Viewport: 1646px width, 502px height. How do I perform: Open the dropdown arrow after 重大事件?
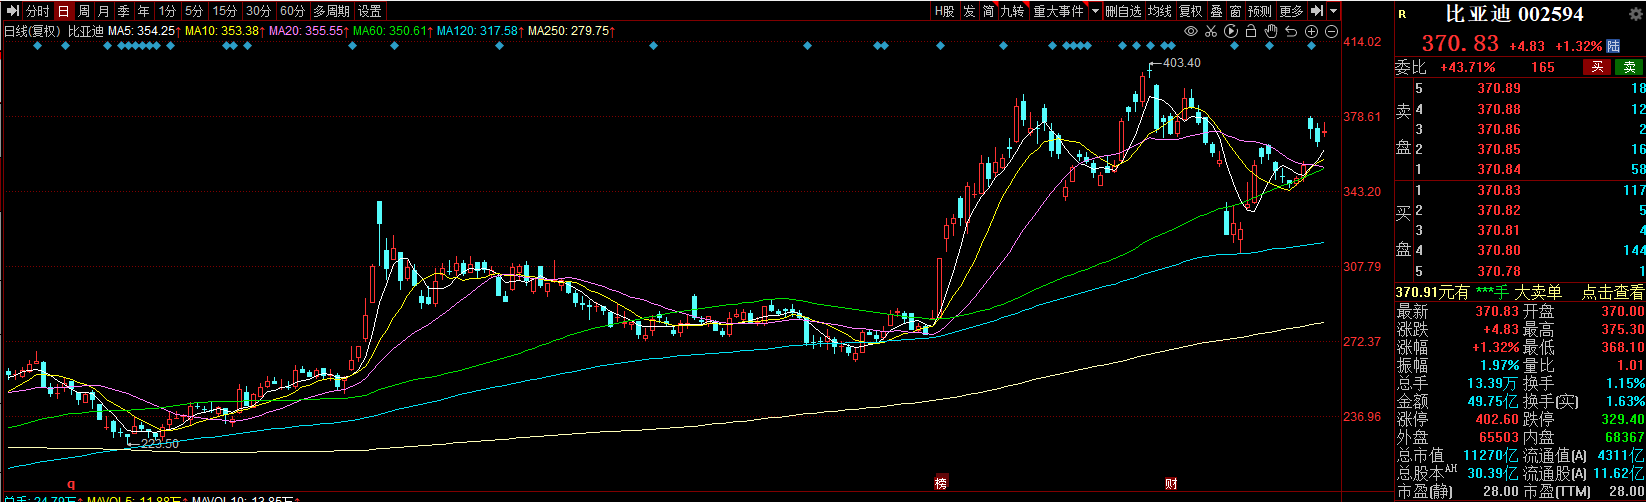coord(1096,11)
